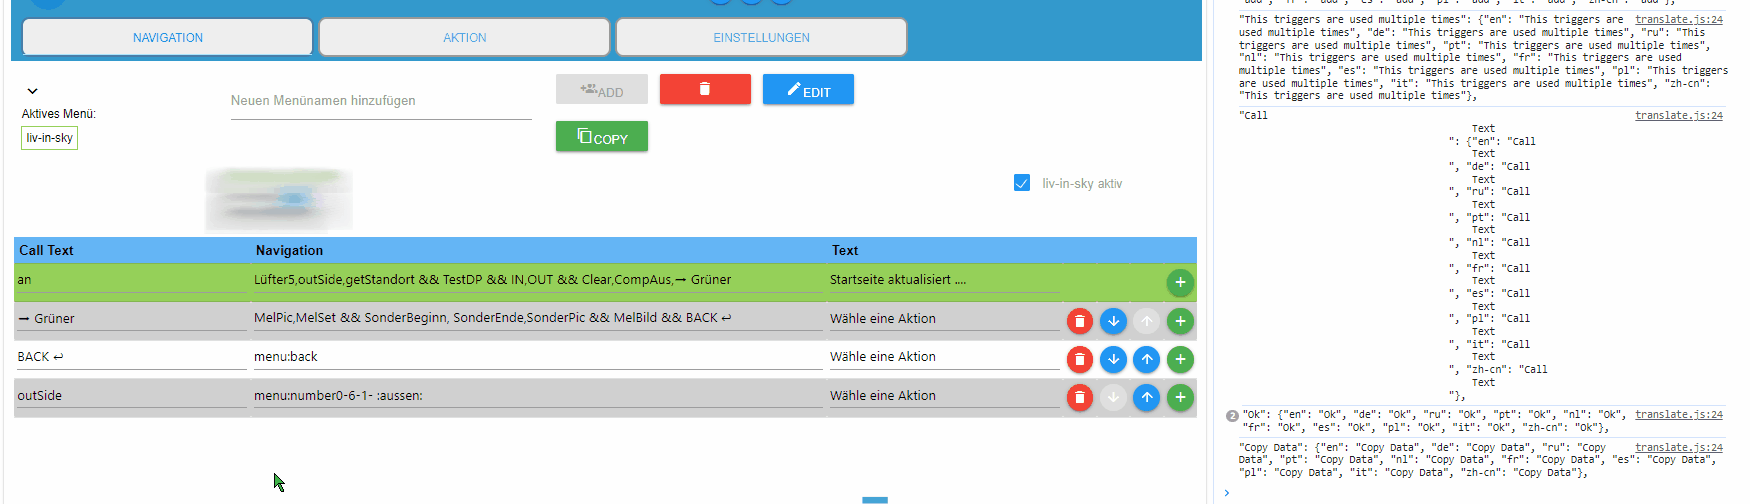Click the green COPY button
This screenshot has width=1750, height=504.
[x=602, y=137]
